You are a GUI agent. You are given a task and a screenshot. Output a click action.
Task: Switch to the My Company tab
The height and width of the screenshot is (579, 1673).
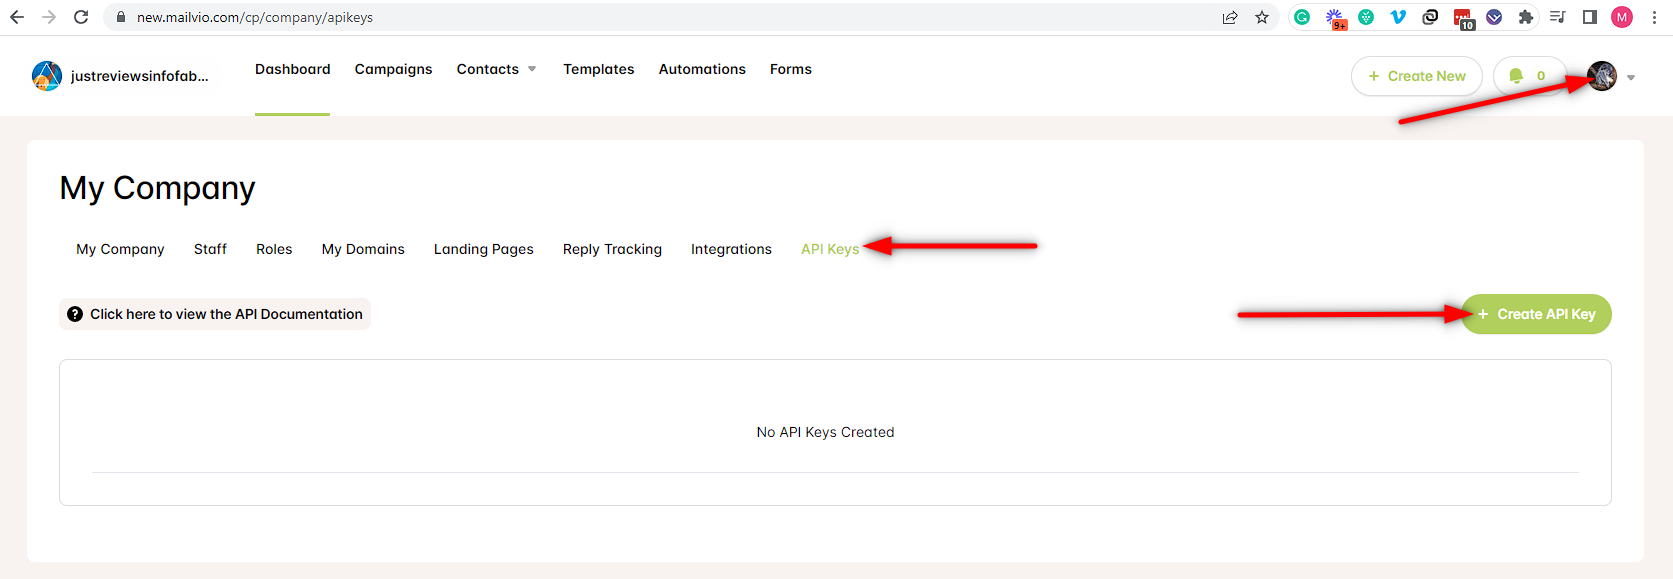click(x=120, y=249)
